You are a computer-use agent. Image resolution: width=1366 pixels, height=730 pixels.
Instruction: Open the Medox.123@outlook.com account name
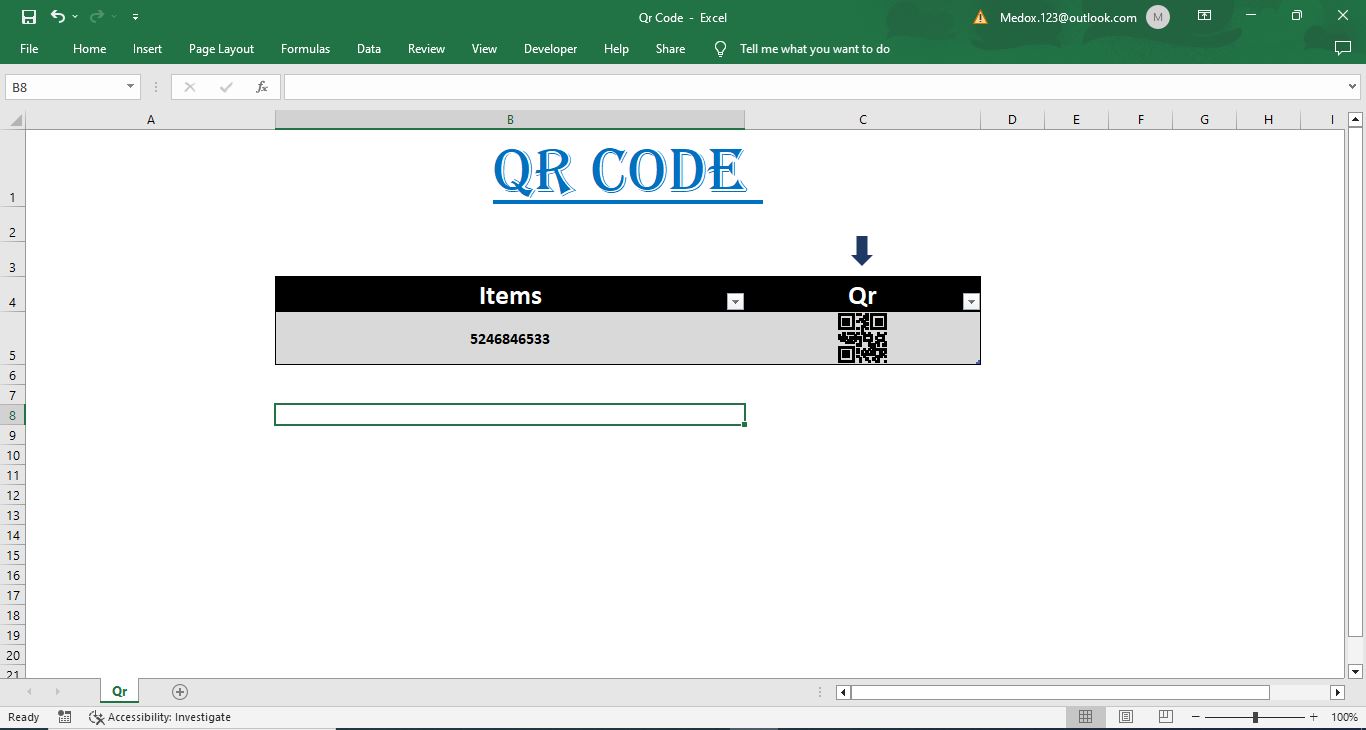[x=1068, y=17]
